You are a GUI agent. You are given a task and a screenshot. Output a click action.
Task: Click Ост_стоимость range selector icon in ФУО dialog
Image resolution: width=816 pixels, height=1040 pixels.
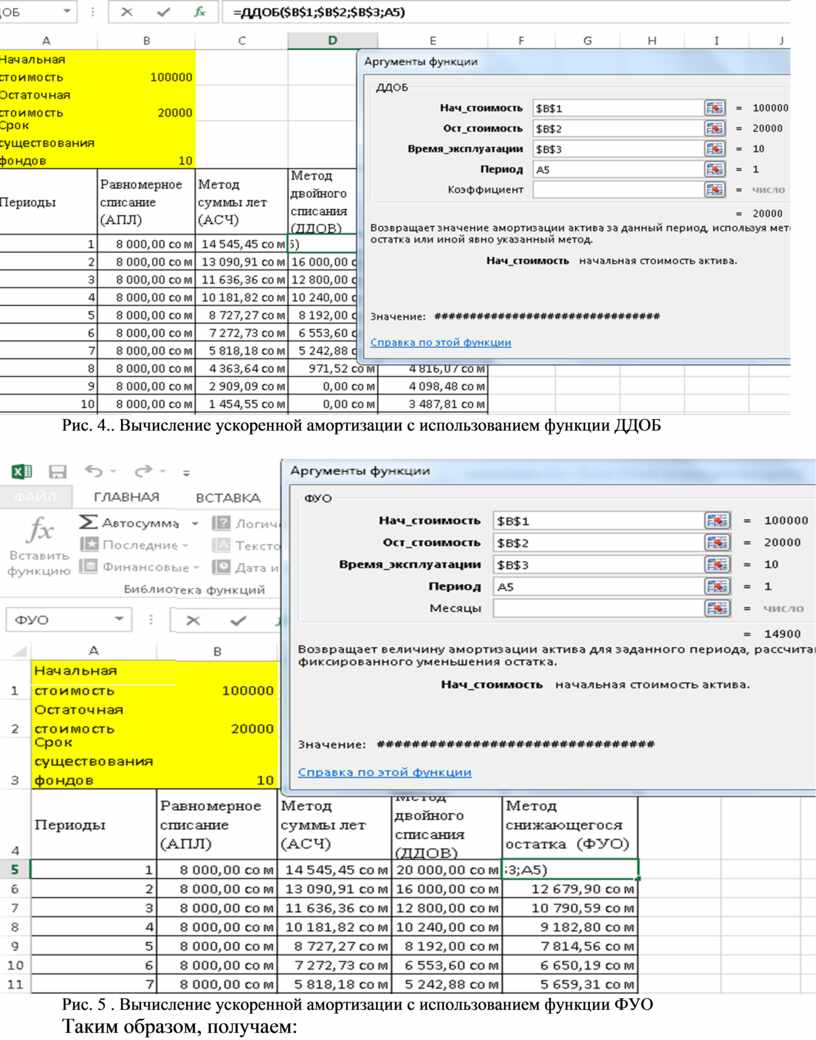pyautogui.click(x=717, y=543)
